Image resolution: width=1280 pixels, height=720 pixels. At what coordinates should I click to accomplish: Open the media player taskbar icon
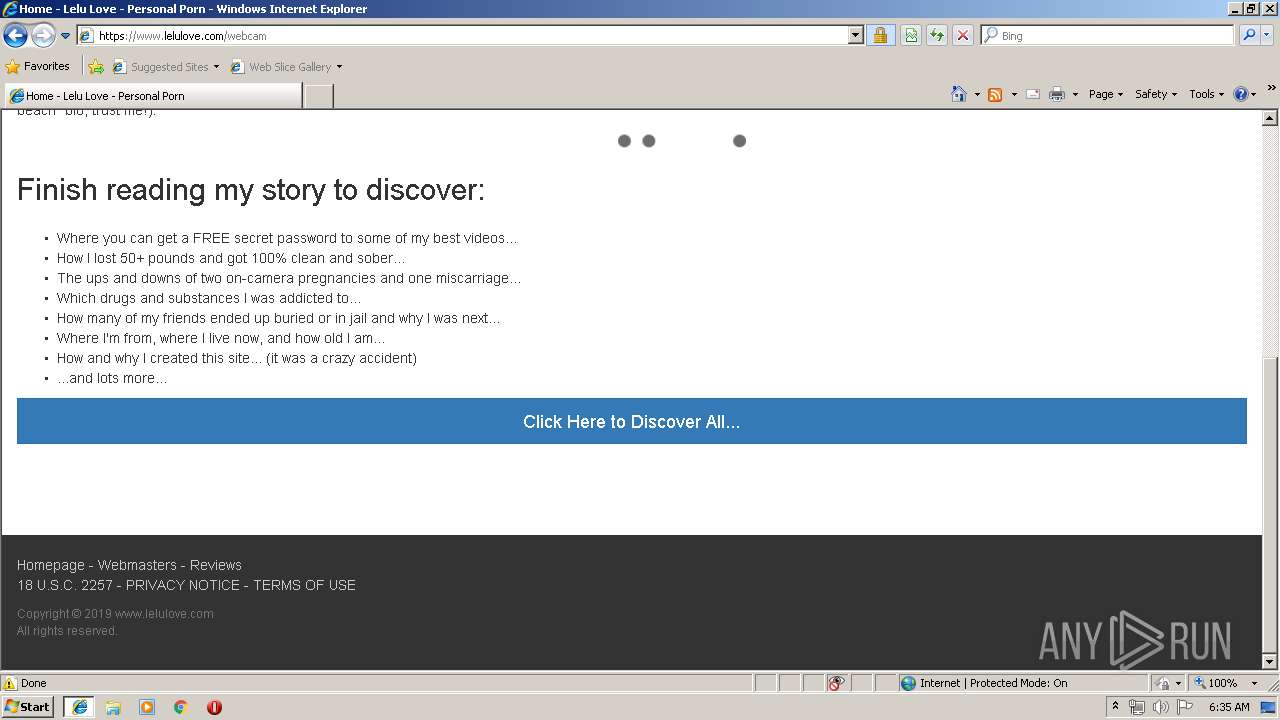[x=147, y=707]
